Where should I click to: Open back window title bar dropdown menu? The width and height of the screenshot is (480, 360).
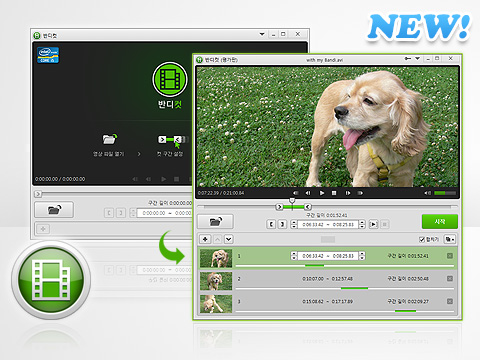(x=262, y=34)
